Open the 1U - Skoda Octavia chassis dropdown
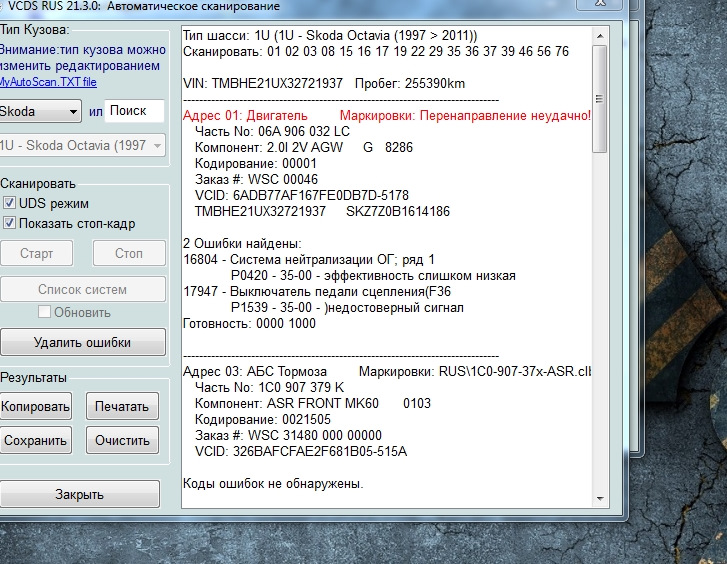This screenshot has width=727, height=564. point(82,145)
